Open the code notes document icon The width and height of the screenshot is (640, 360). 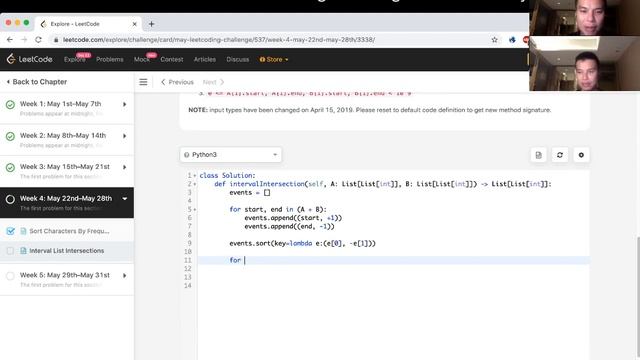click(x=538, y=155)
